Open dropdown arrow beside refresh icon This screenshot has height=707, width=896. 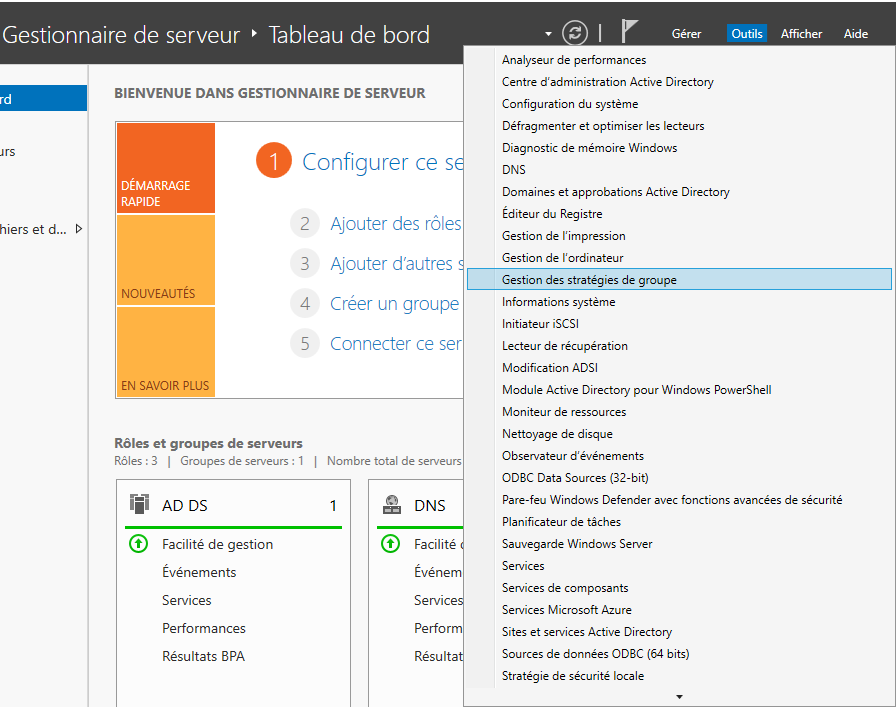click(x=549, y=34)
